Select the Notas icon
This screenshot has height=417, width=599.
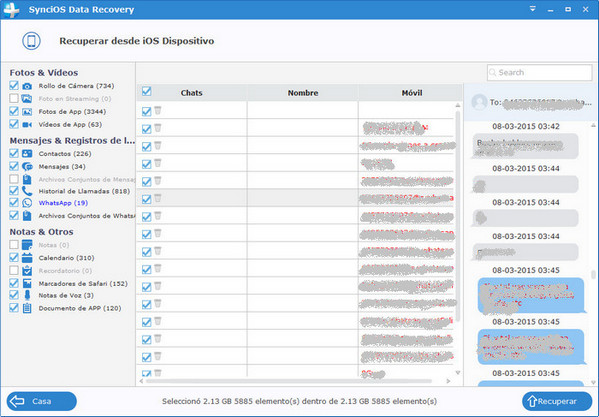27,245
